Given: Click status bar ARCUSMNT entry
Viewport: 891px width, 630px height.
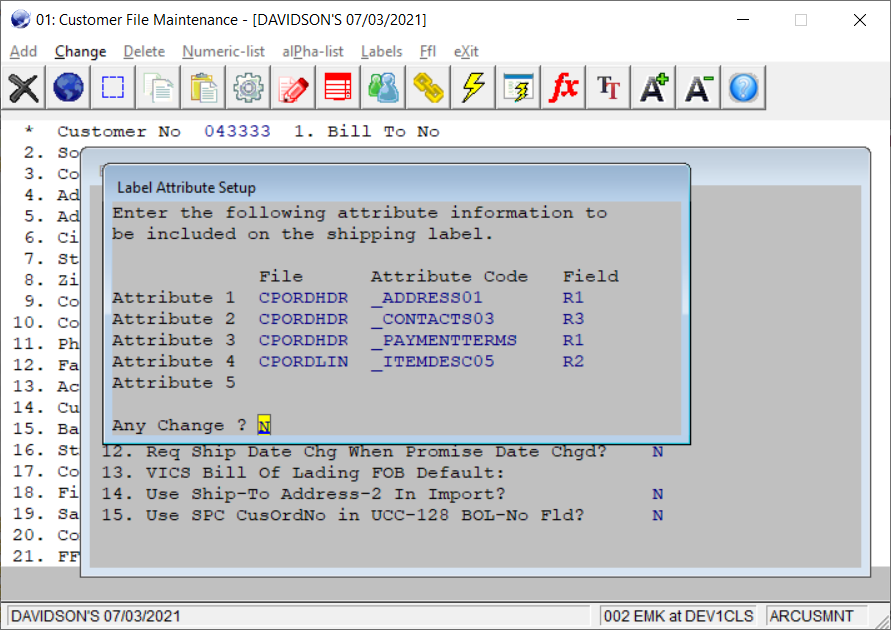Looking at the screenshot, I should (817, 616).
